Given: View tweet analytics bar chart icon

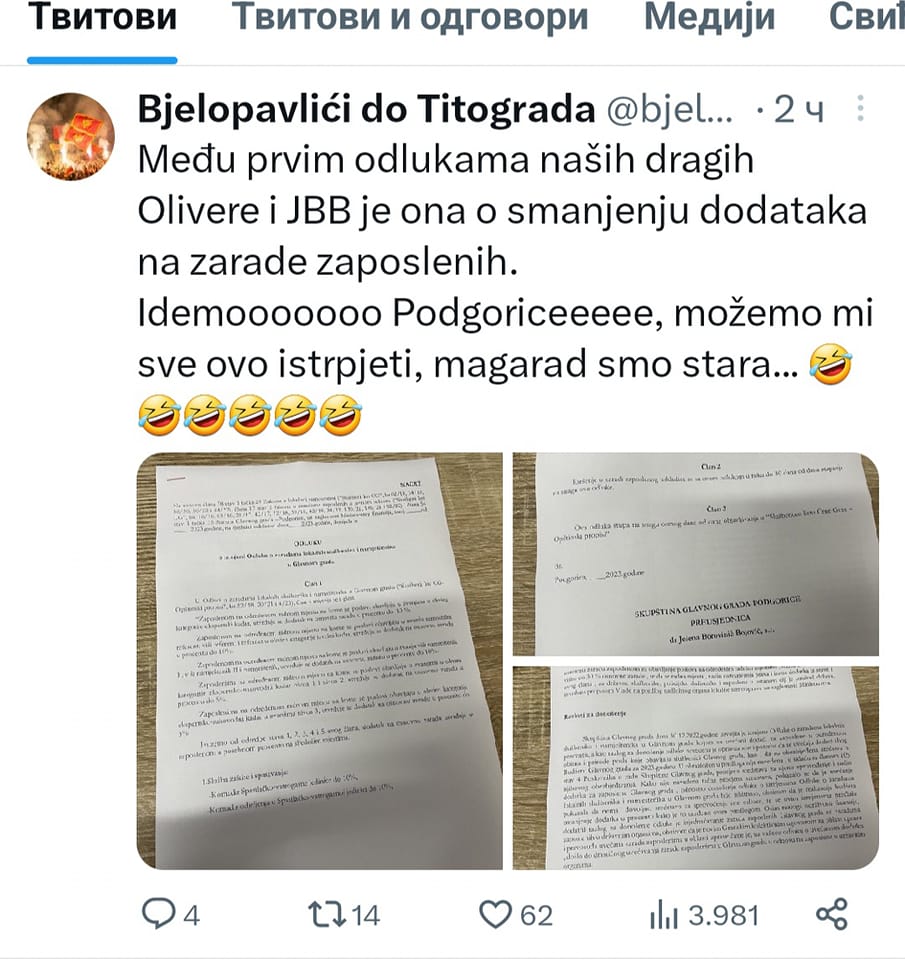Looking at the screenshot, I should 664,915.
